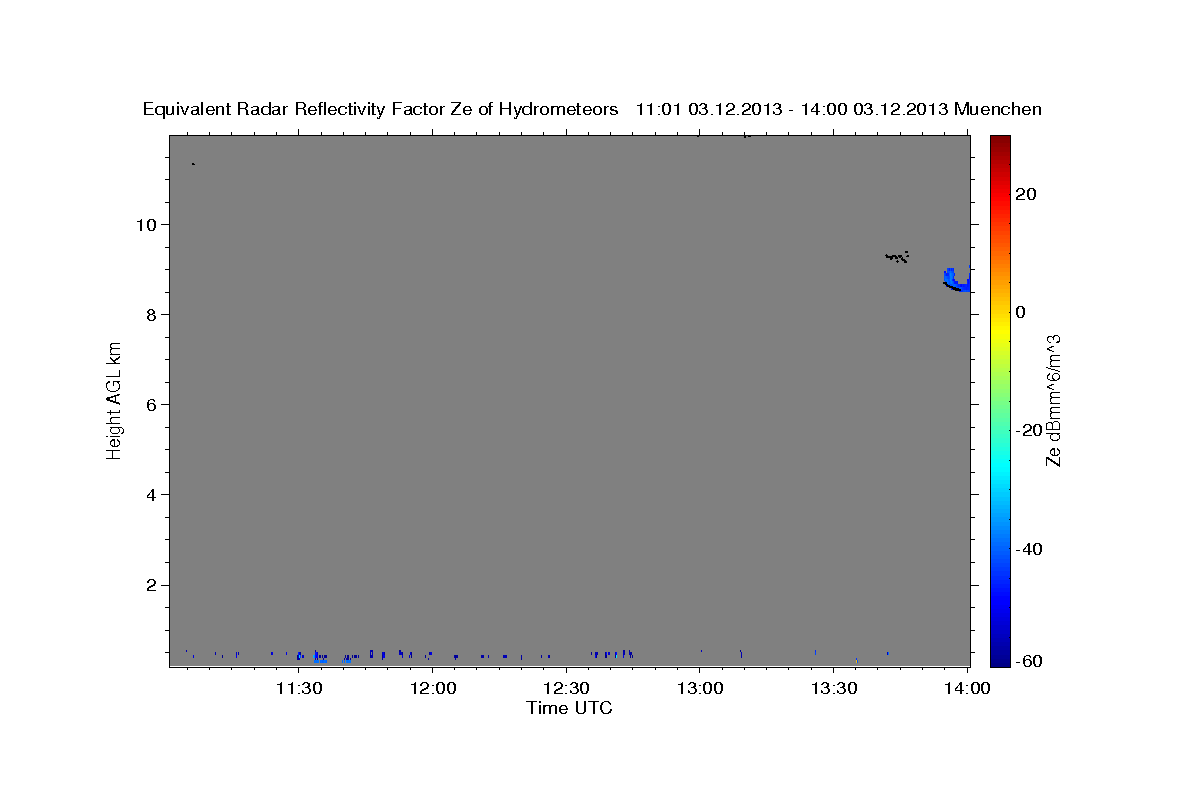Click the "Time UTC" axis label
Viewport: 1200px width, 800px height.
coord(569,708)
